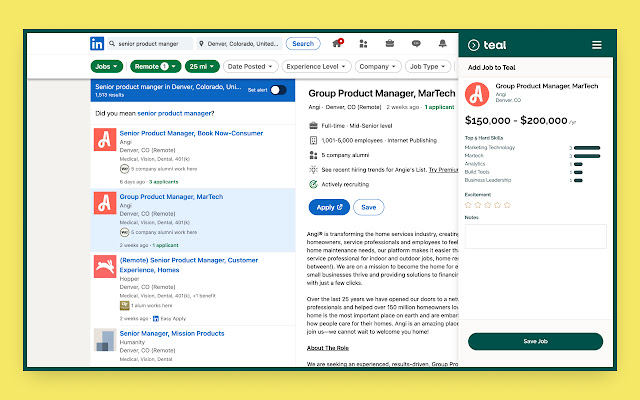Open Group Product Manager, MarTech listing link
Screen dimensions: 640x400
171,197
